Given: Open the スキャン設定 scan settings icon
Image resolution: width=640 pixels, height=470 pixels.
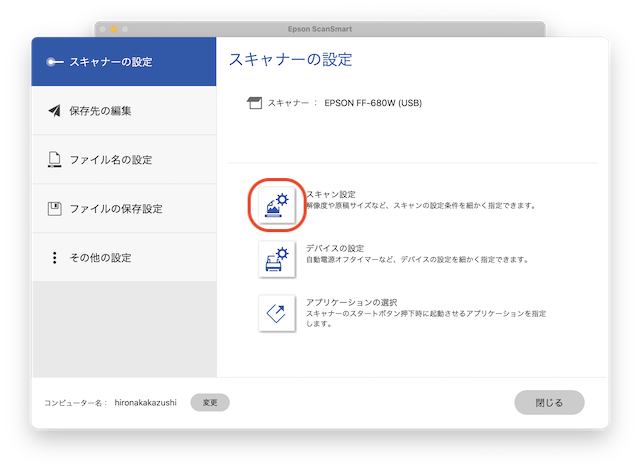Looking at the screenshot, I should point(277,205).
